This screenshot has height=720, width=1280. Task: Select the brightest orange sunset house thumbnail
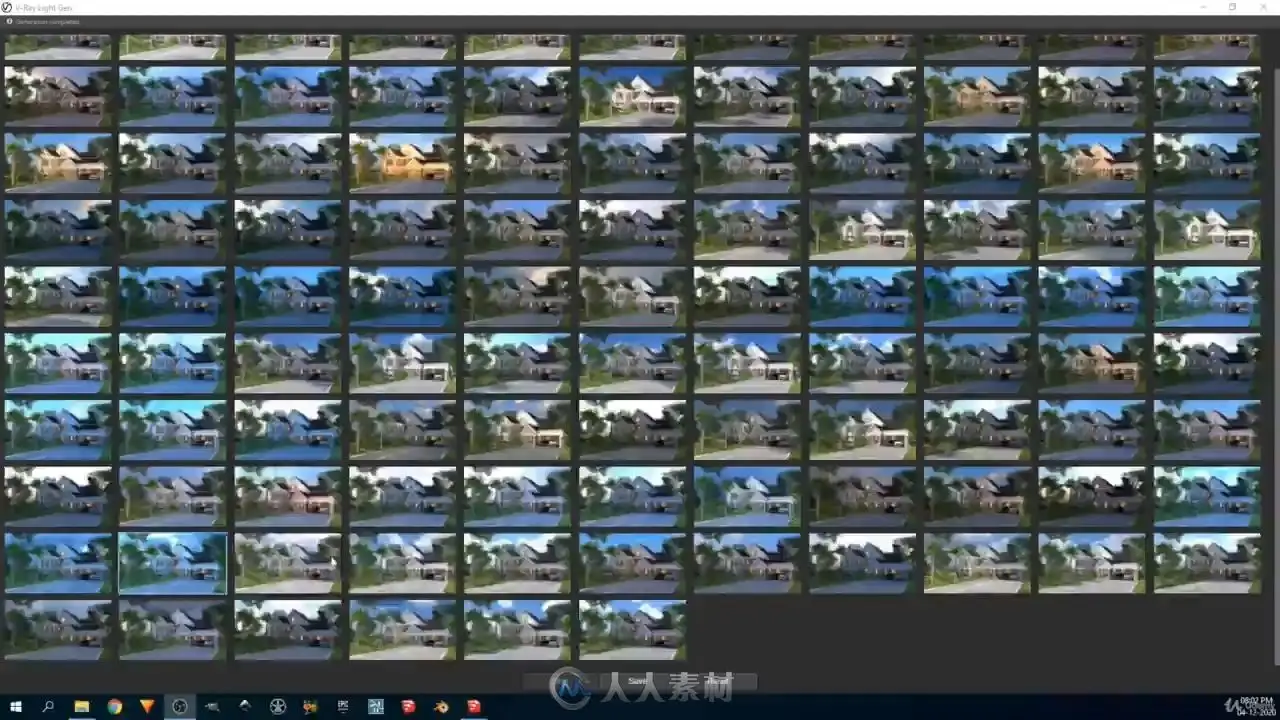403,164
